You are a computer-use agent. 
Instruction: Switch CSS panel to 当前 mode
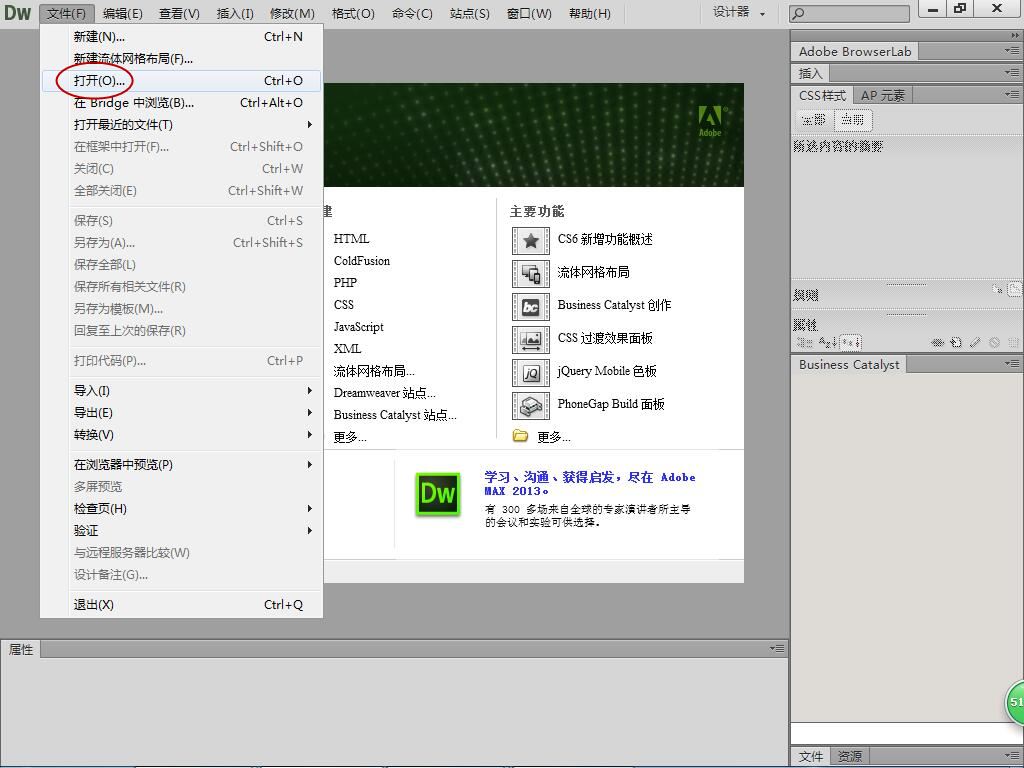click(x=852, y=120)
